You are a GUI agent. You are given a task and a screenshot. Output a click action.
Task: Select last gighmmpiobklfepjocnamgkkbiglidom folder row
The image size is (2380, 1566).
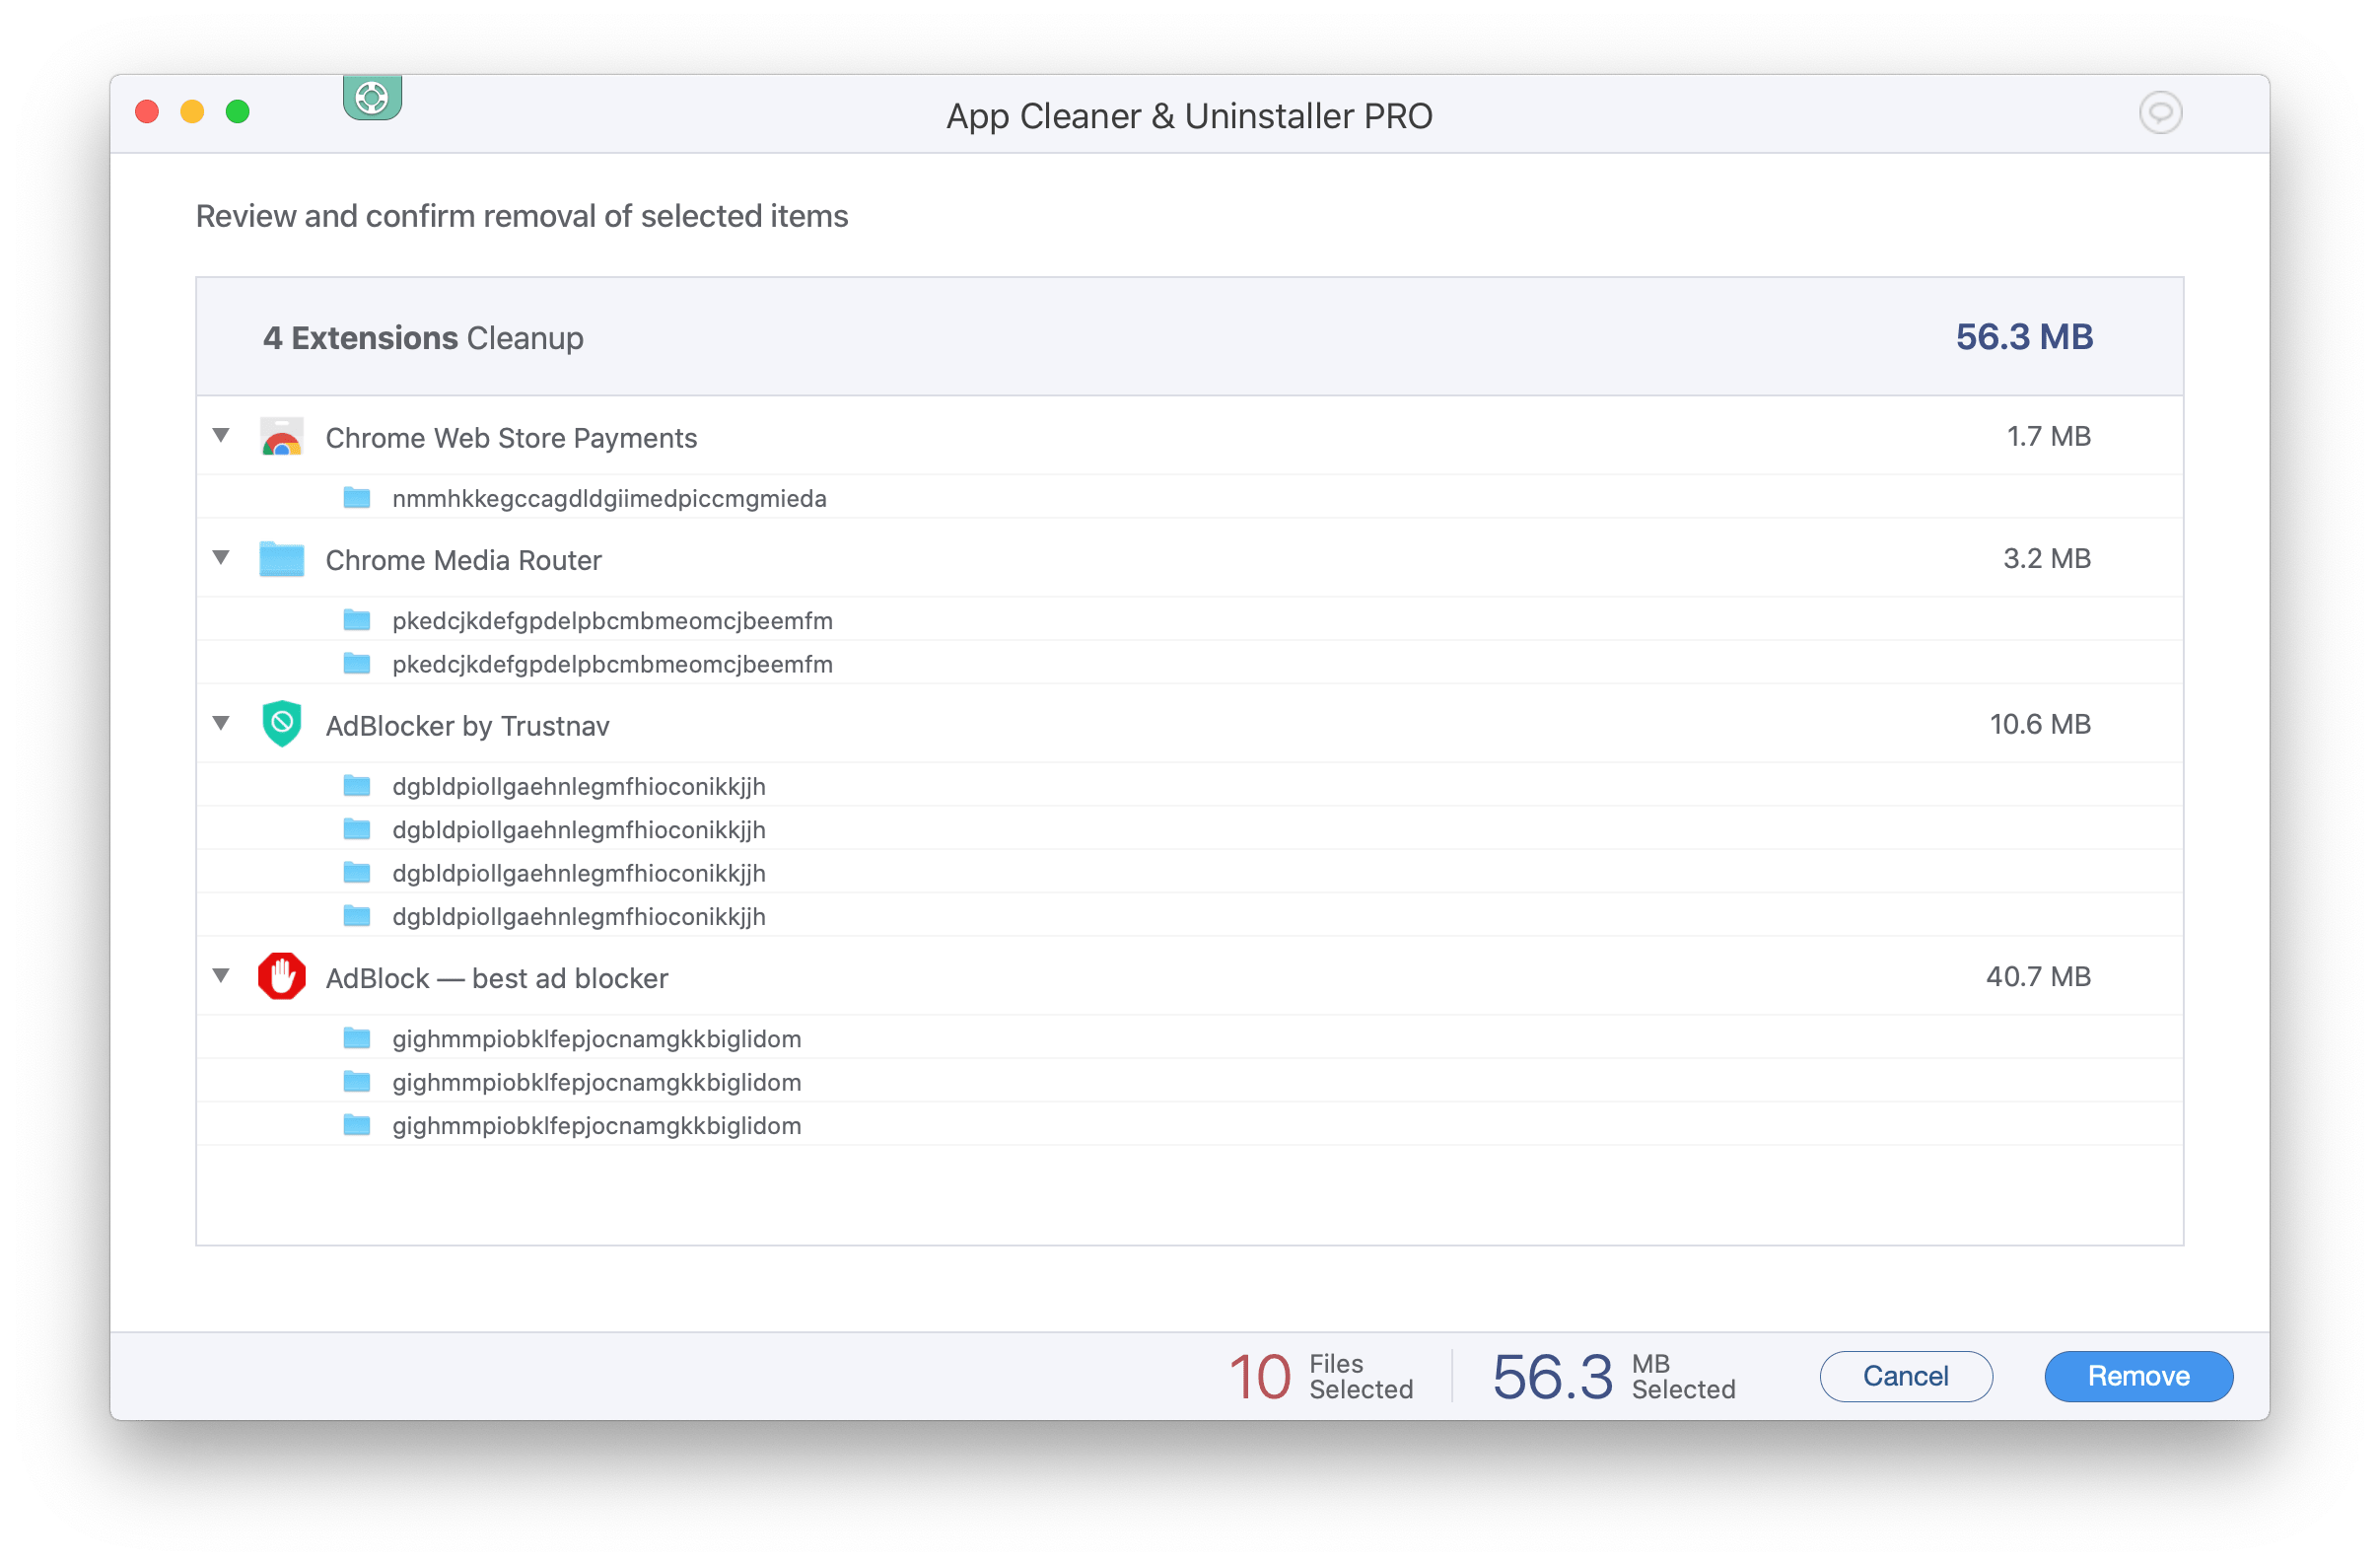tap(597, 1126)
